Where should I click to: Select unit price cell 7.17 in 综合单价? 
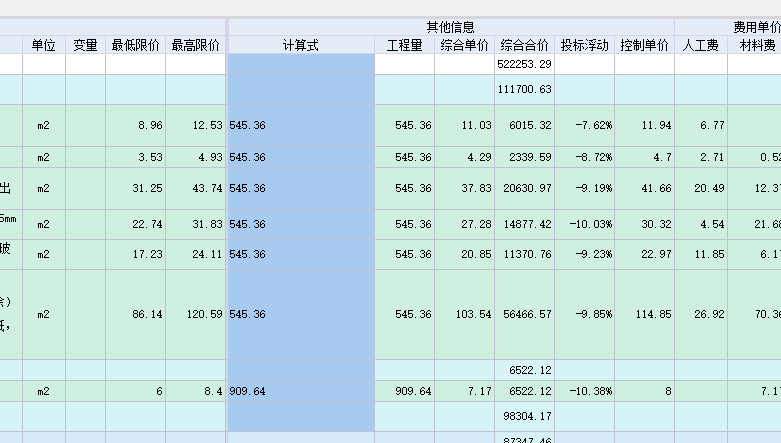point(465,391)
